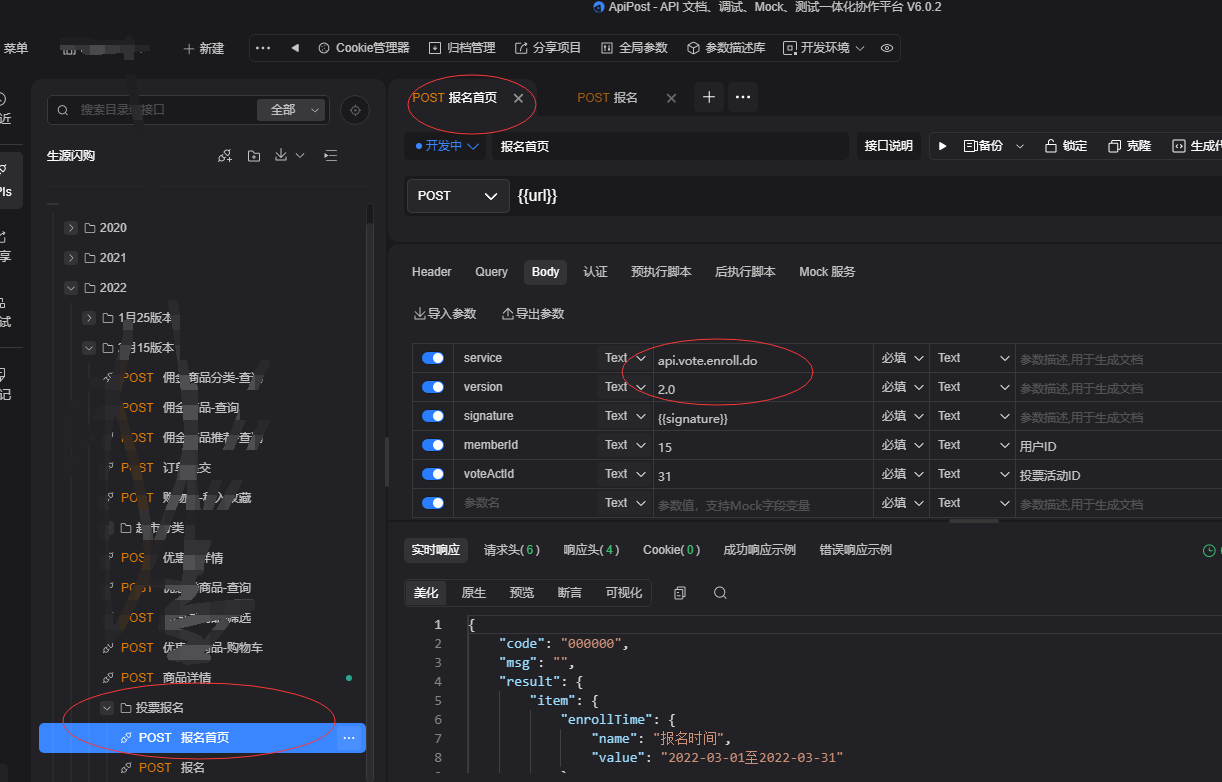Click the {{url}} request URL field
Image resolution: width=1222 pixels, height=782 pixels.
click(864, 196)
